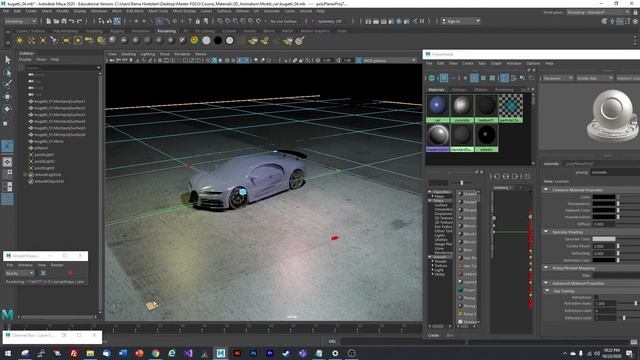Create an ambient light from Rendering shelf
Screen dimensions: 640x360
tap(19, 40)
